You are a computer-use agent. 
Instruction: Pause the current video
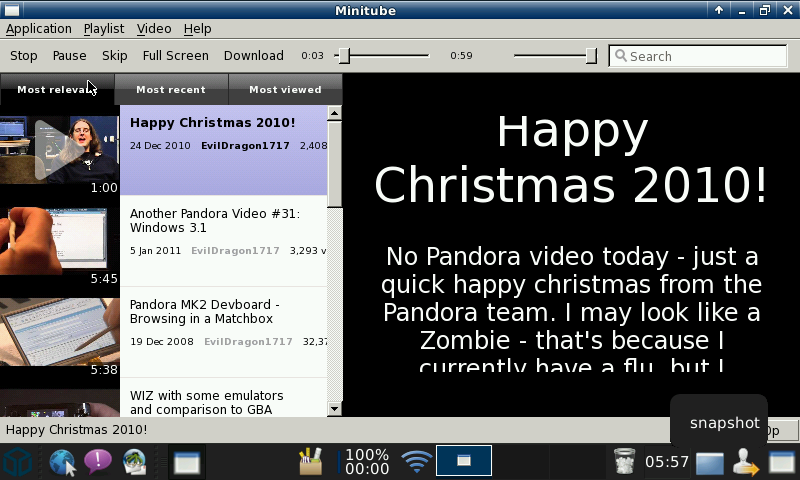[x=69, y=56]
